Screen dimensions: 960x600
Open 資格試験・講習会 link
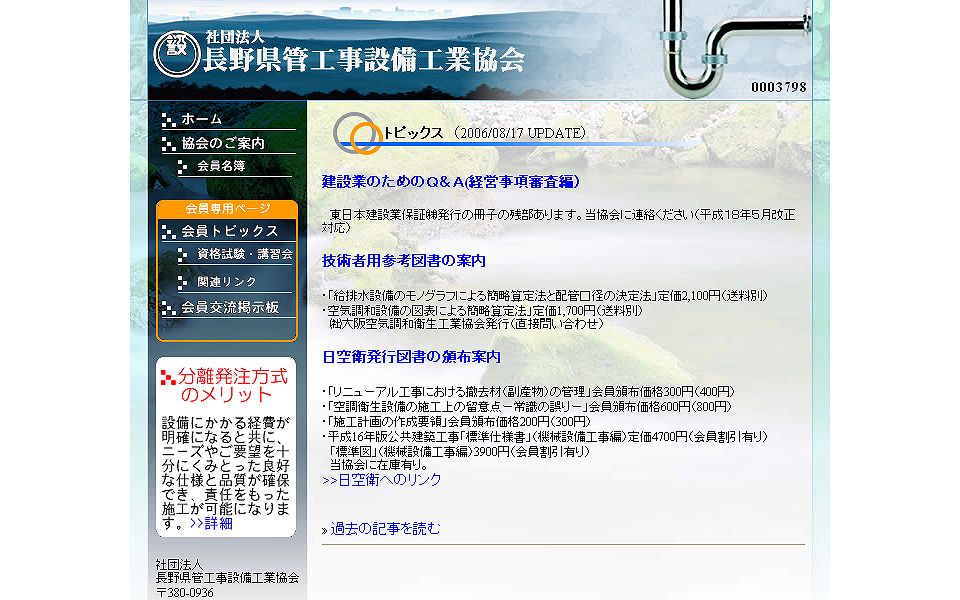coord(245,253)
